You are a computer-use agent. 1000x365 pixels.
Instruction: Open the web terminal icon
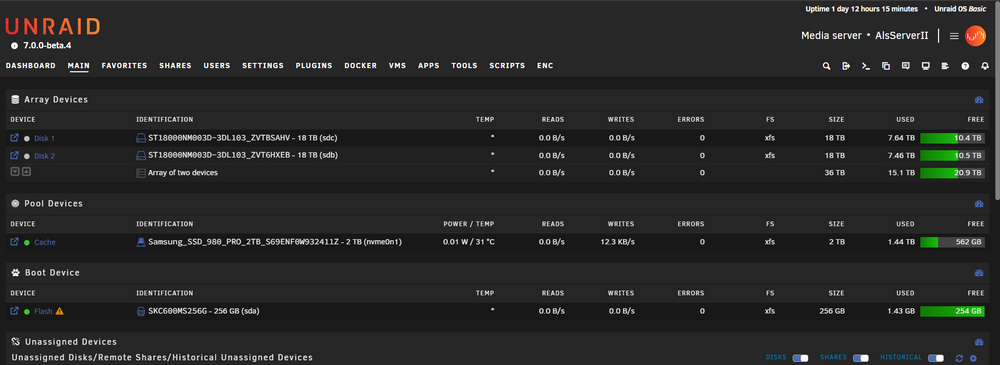tap(865, 66)
